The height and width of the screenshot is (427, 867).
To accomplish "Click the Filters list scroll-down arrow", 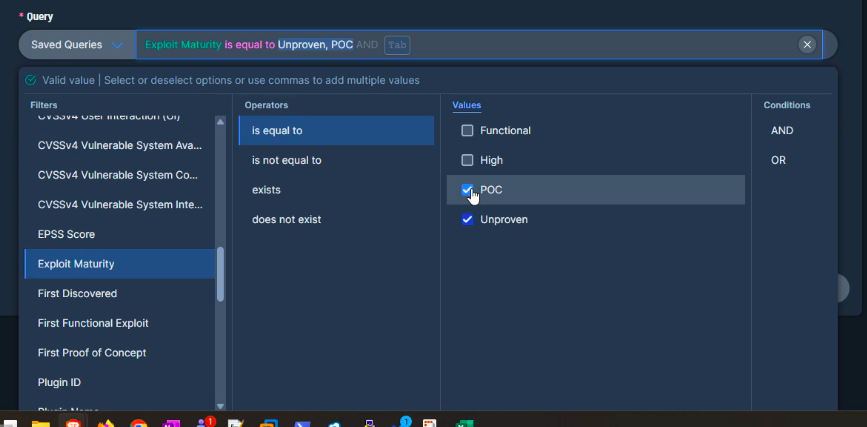I will (221, 404).
